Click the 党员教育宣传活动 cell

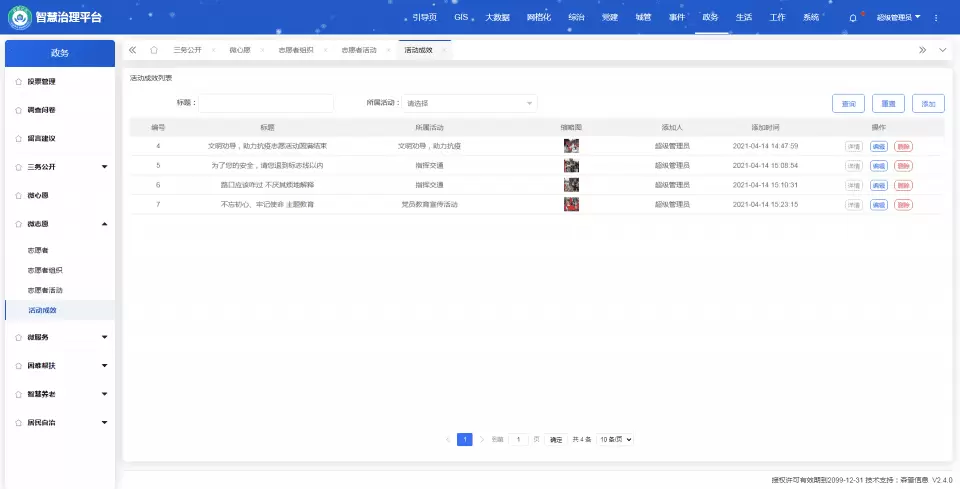429,204
